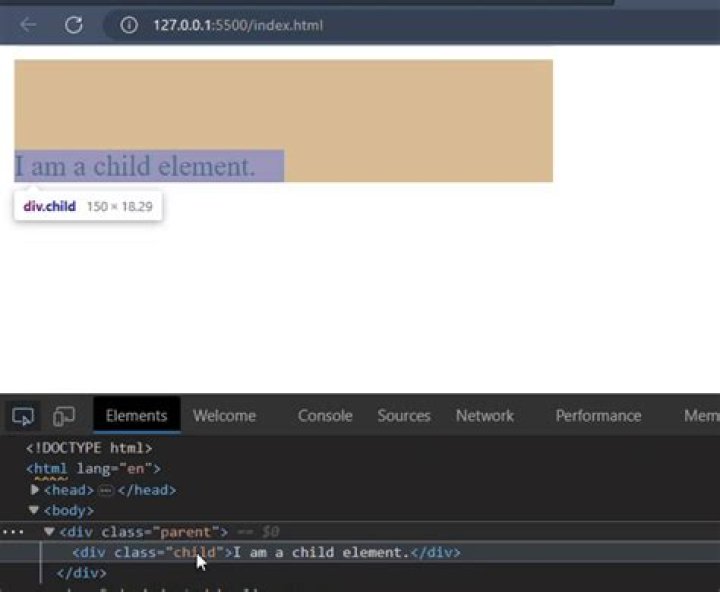
Task: Open the three-dot actions on parent row
Action: pos(12,532)
